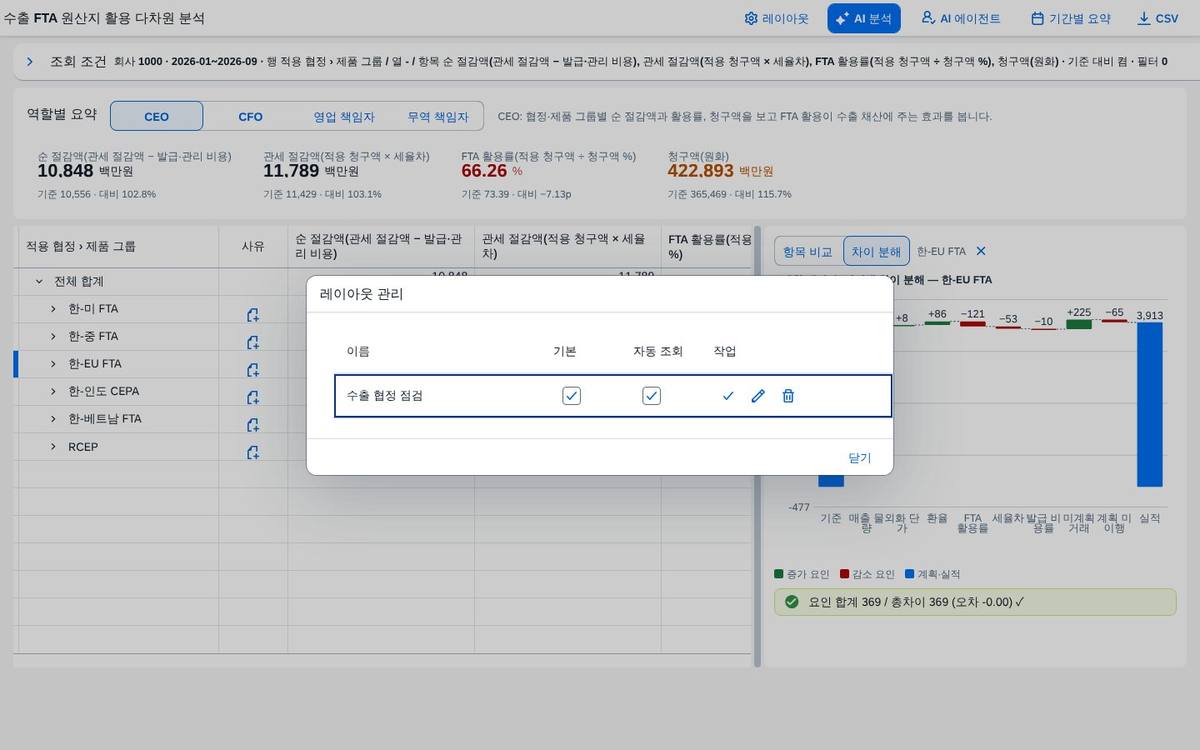
Task: Add a reason note for 한-인도 CEPA
Action: pyautogui.click(x=253, y=397)
